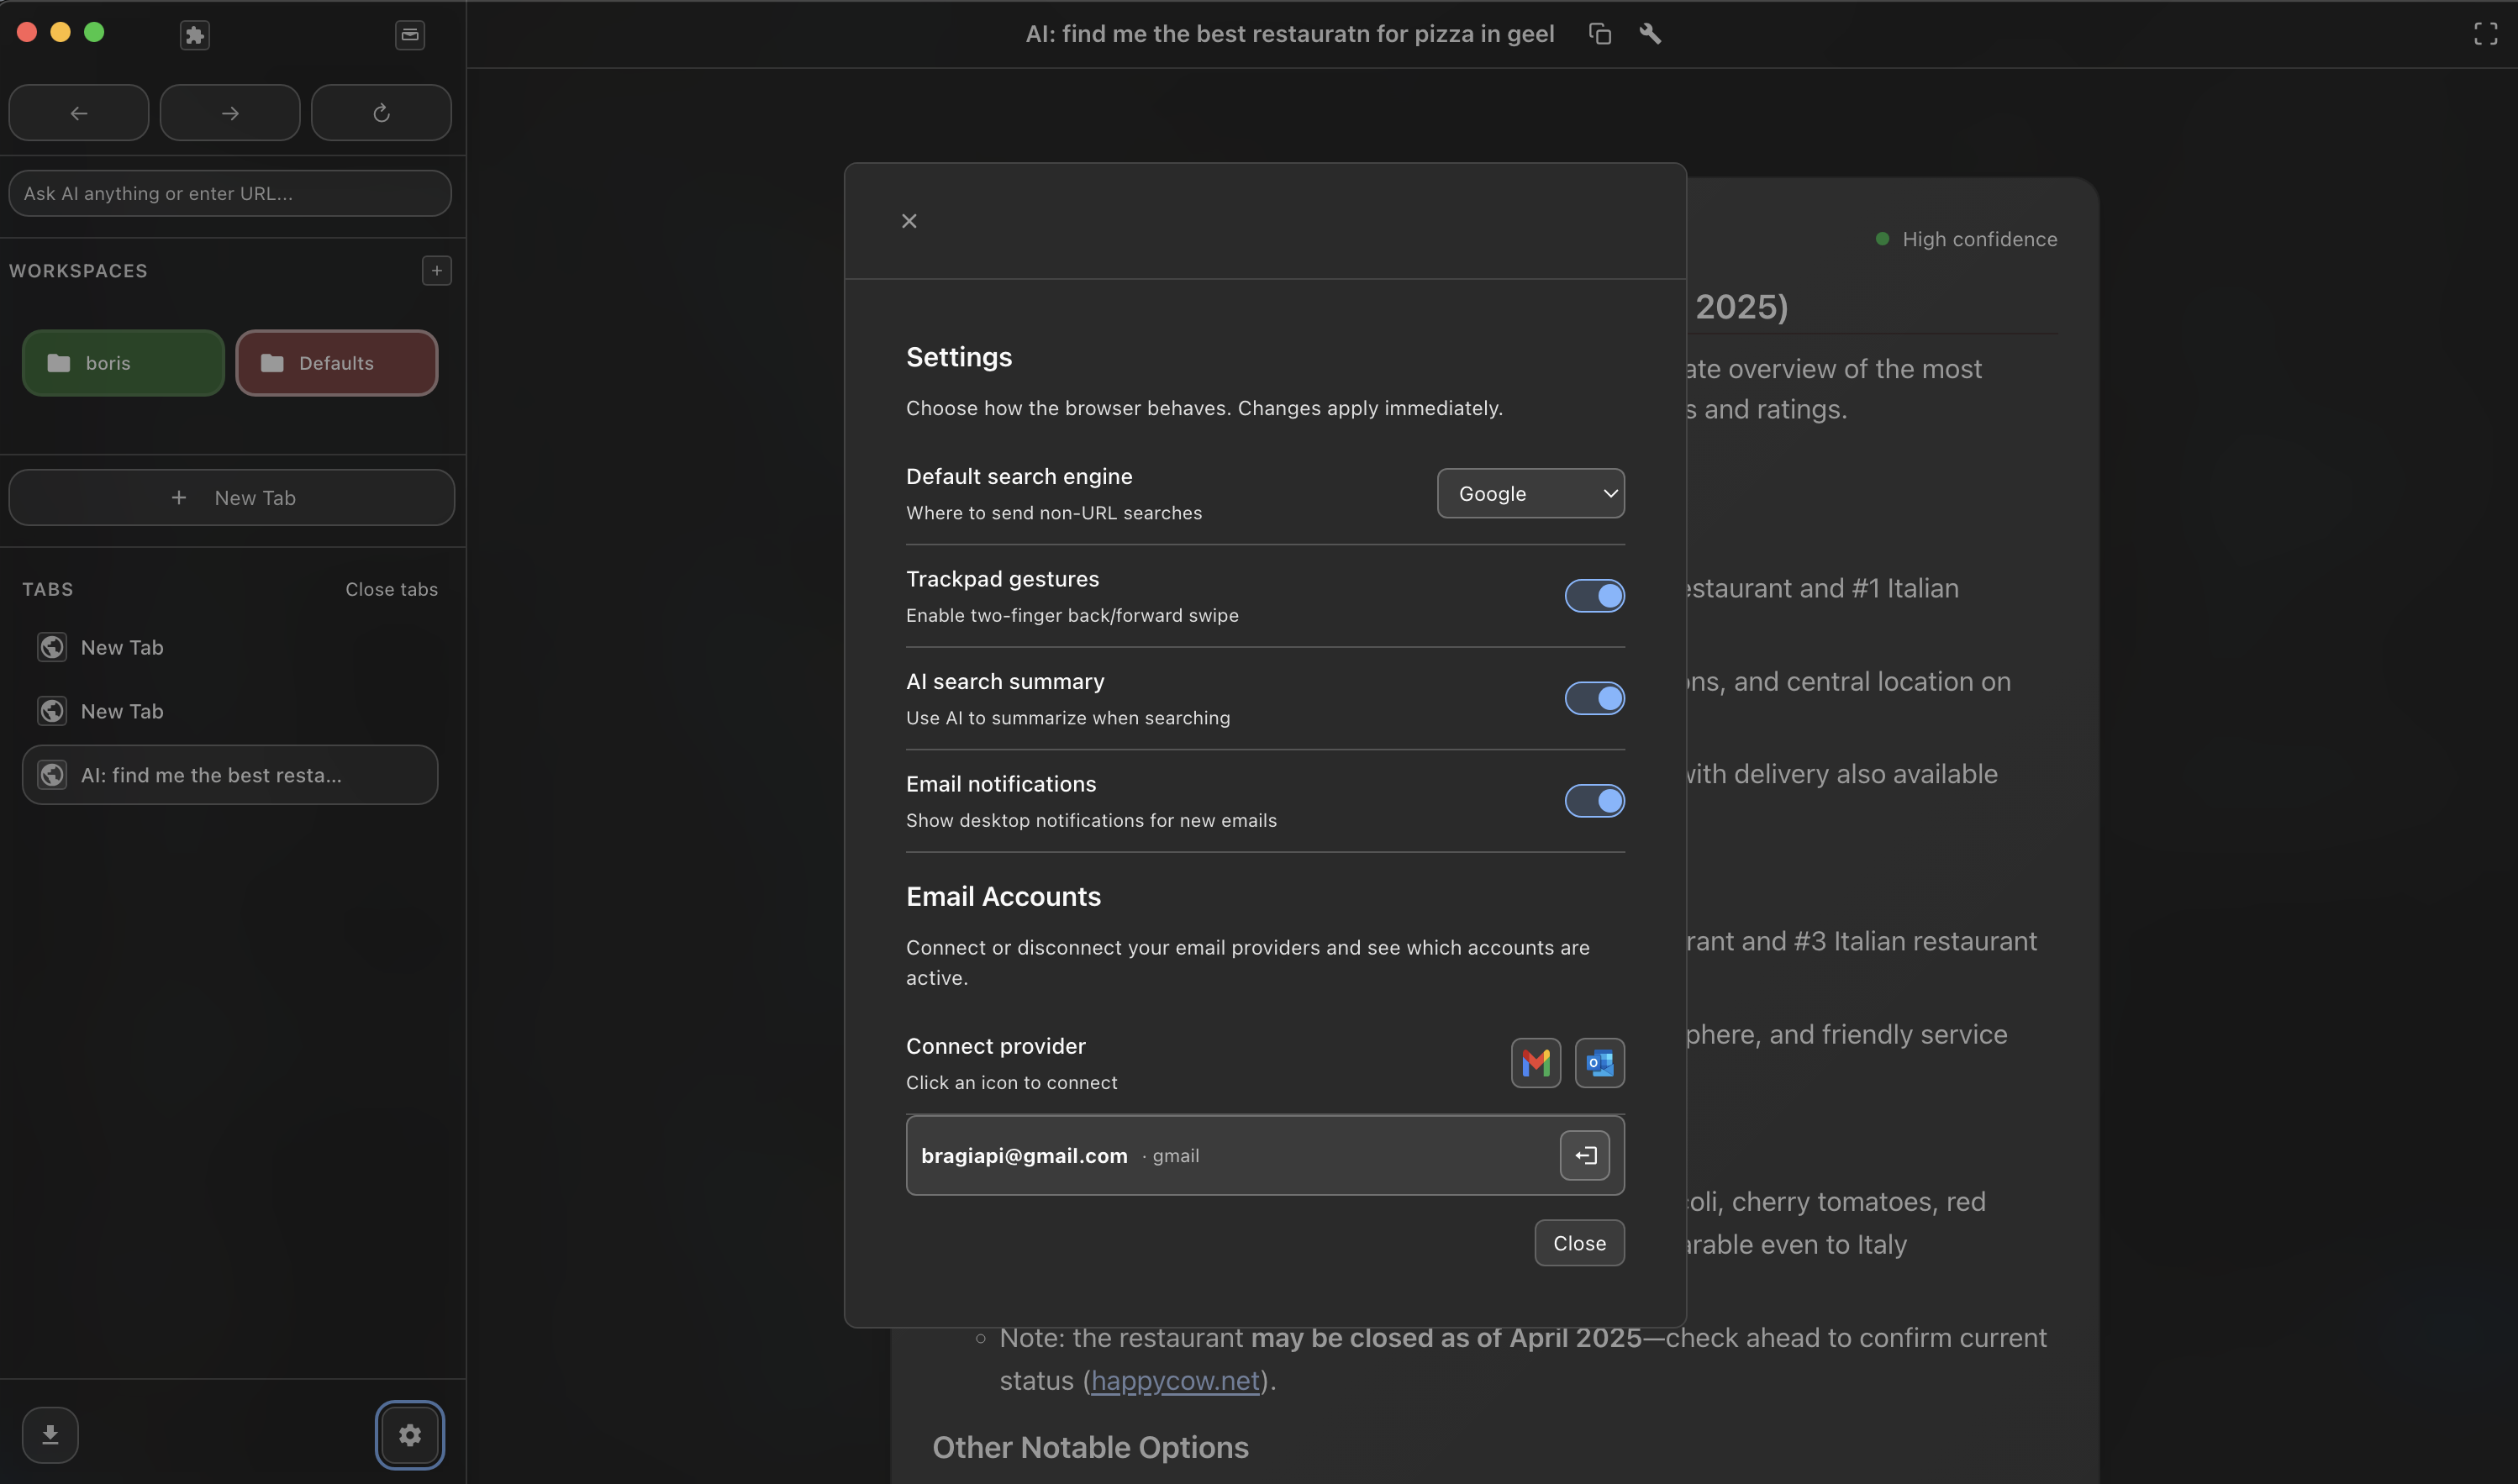Image resolution: width=2518 pixels, height=1484 pixels.
Task: Go back using the back arrow
Action: coord(78,112)
